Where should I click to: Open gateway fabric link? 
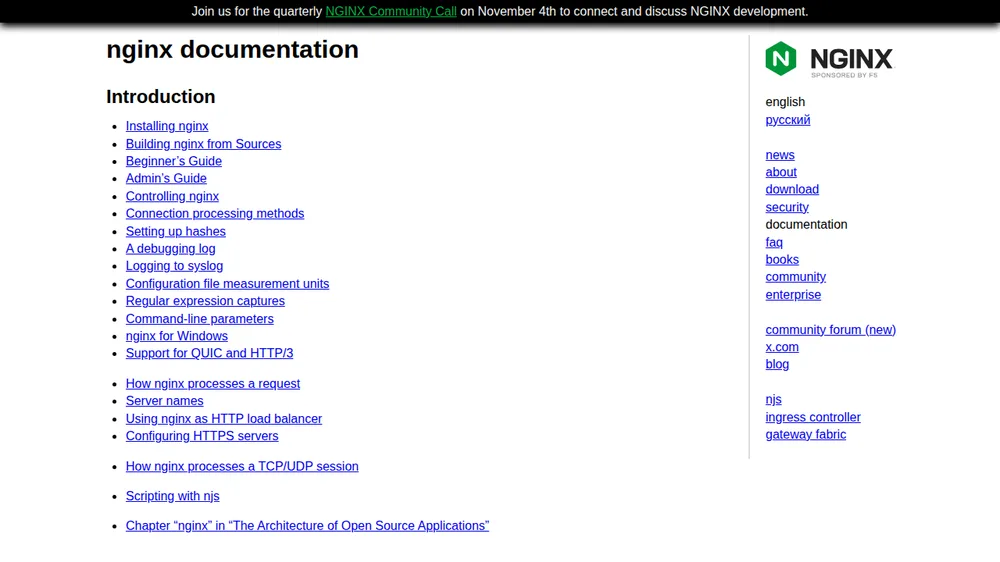tap(805, 434)
